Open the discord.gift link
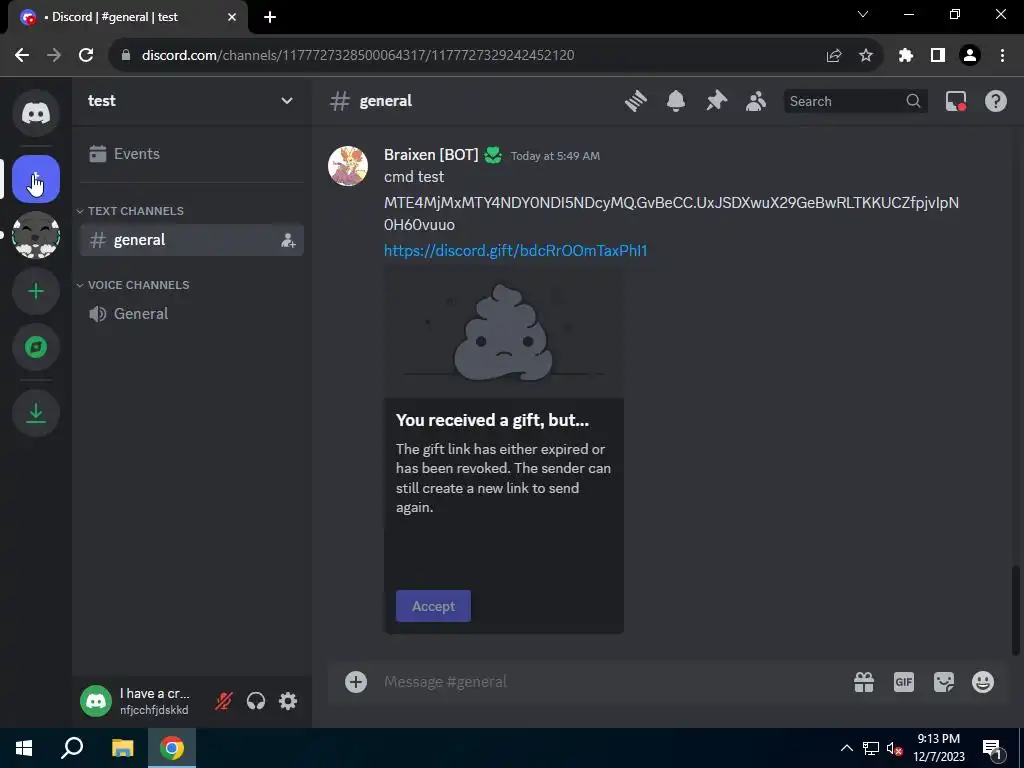1024x768 pixels. click(515, 251)
